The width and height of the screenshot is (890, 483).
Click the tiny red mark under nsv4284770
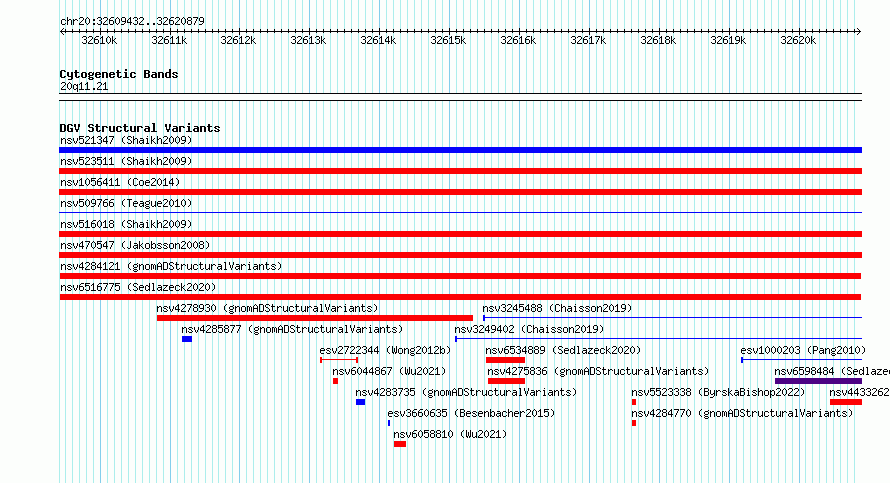pyautogui.click(x=634, y=423)
